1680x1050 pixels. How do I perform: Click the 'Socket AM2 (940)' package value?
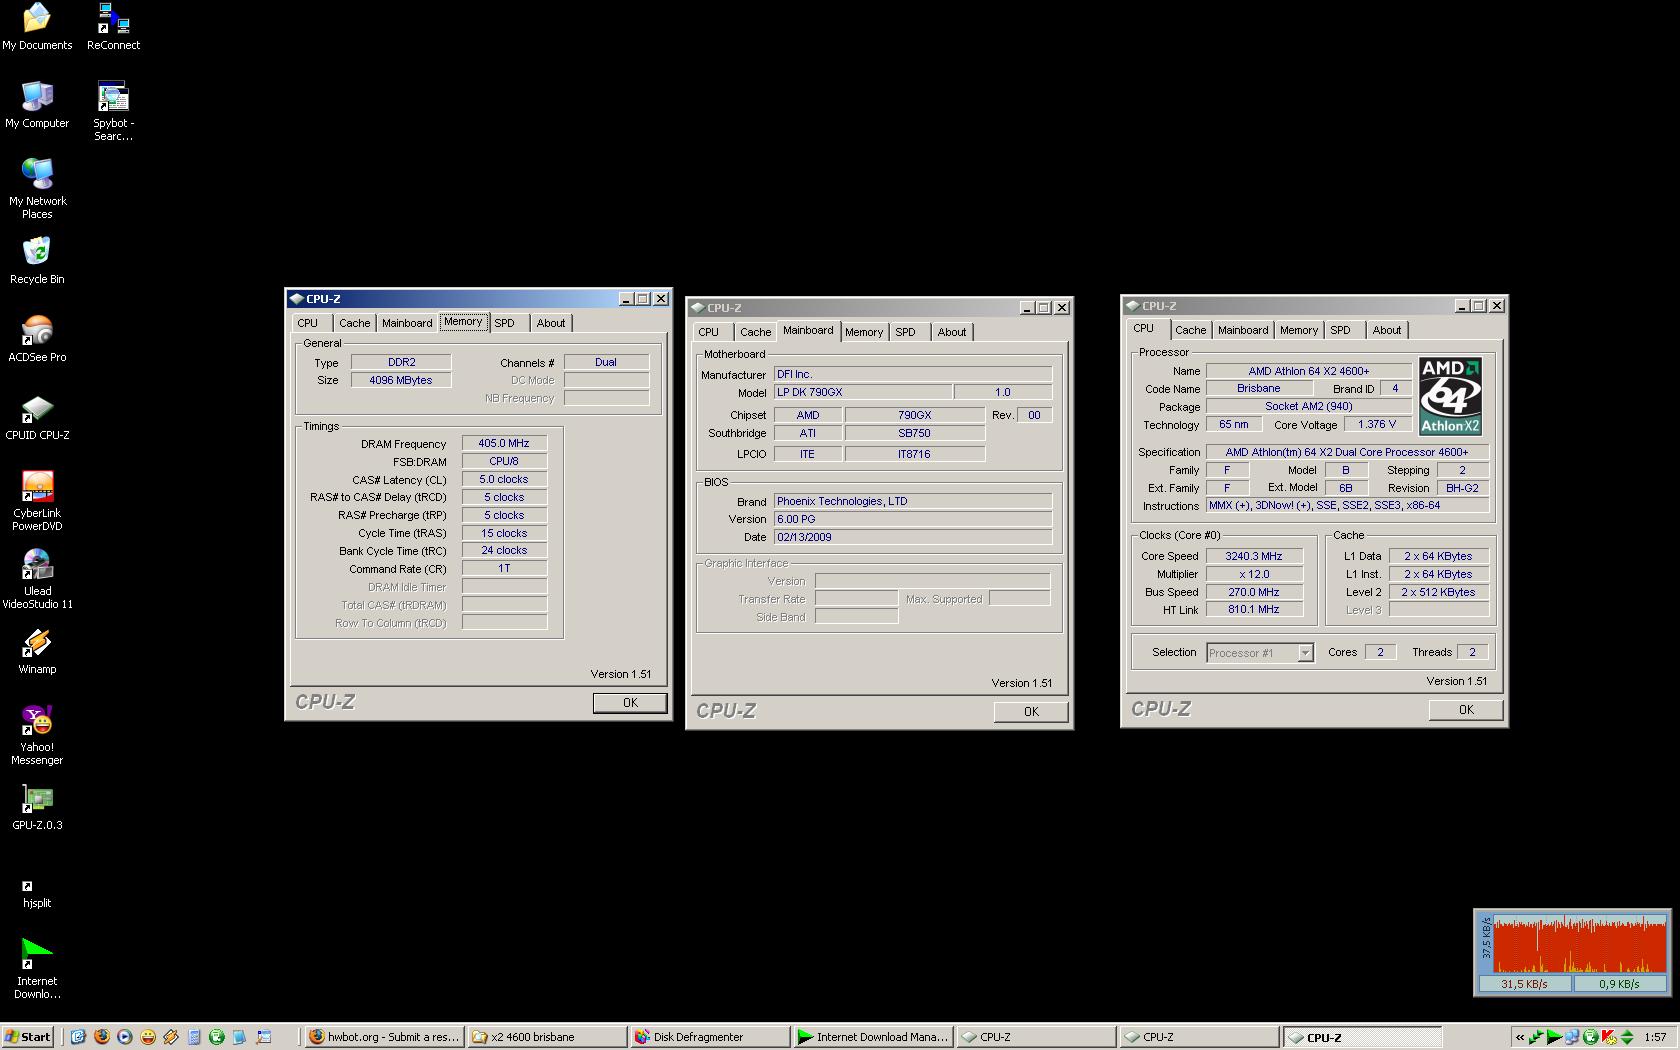pos(1309,407)
